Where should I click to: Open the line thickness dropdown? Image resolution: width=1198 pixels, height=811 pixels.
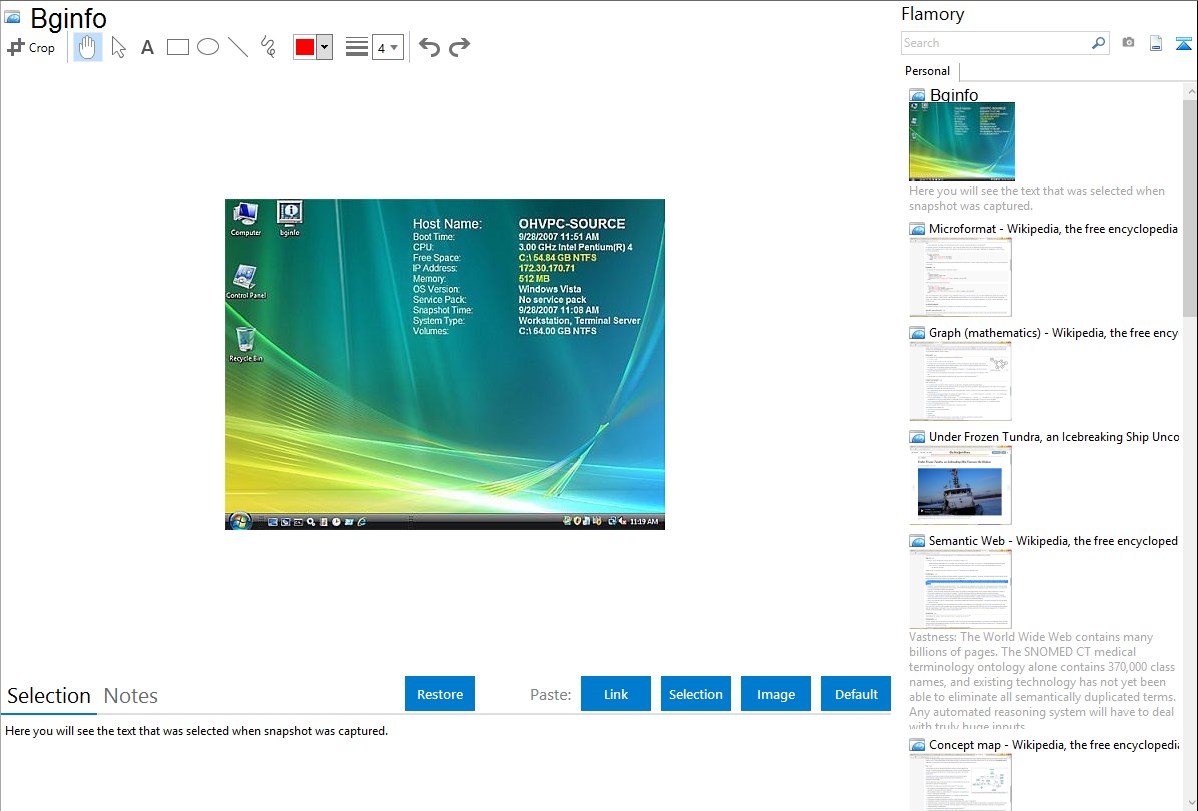coord(387,47)
